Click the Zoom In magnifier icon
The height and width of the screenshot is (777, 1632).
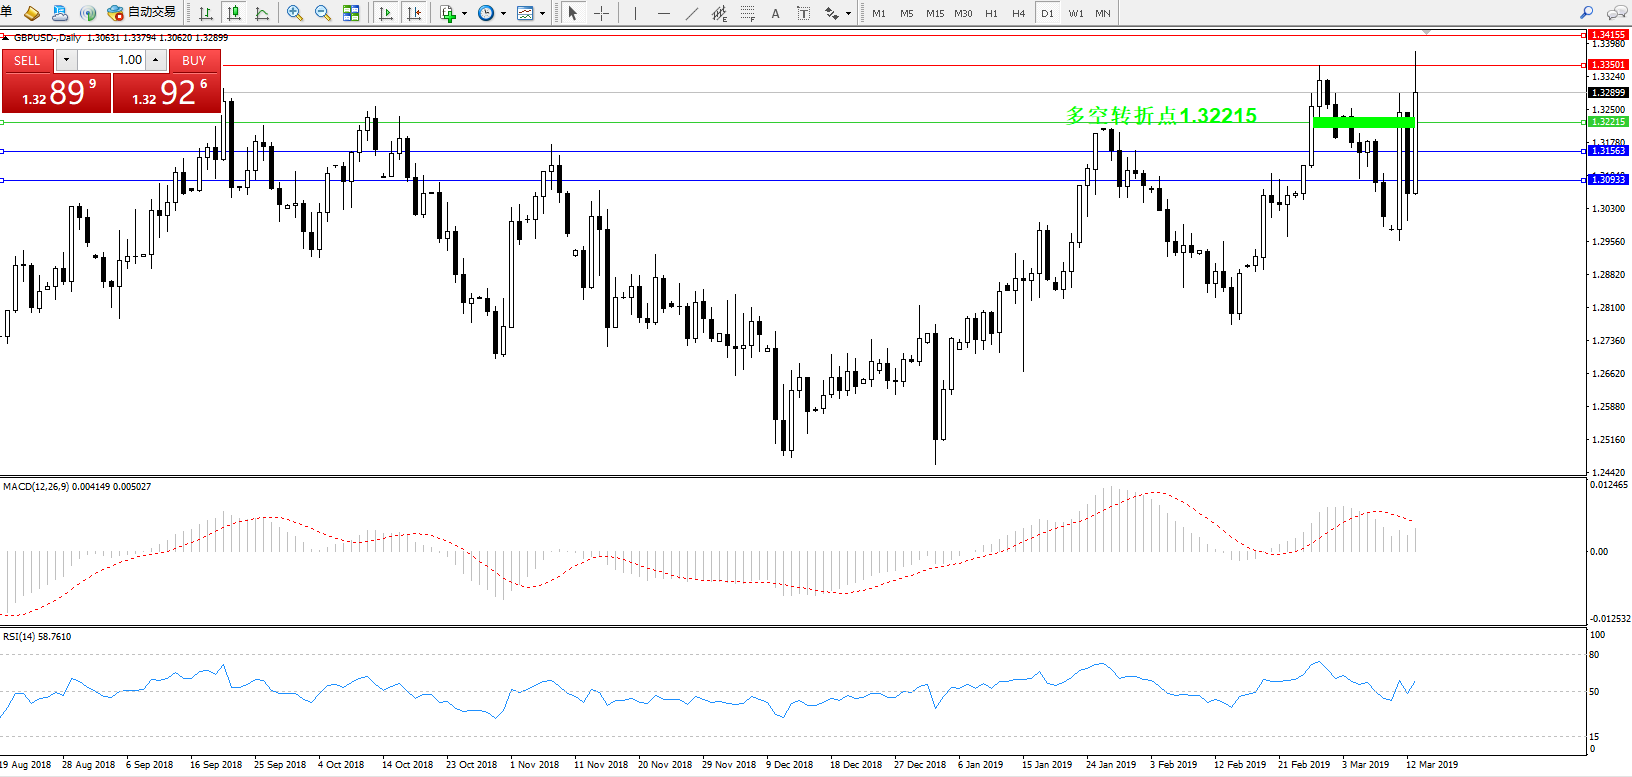tap(295, 13)
